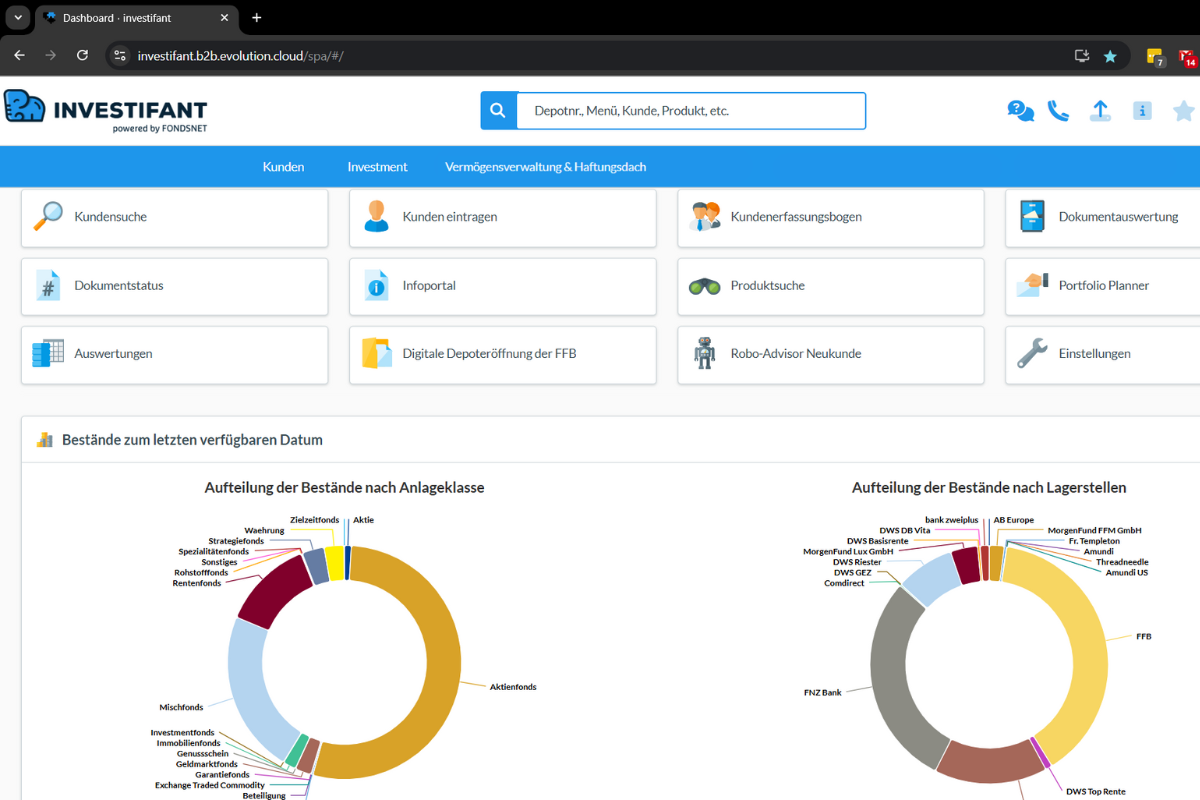Screen dimensions: 1200x800
Task: Click the Kundensuche magnifying glass icon
Action: click(x=47, y=218)
